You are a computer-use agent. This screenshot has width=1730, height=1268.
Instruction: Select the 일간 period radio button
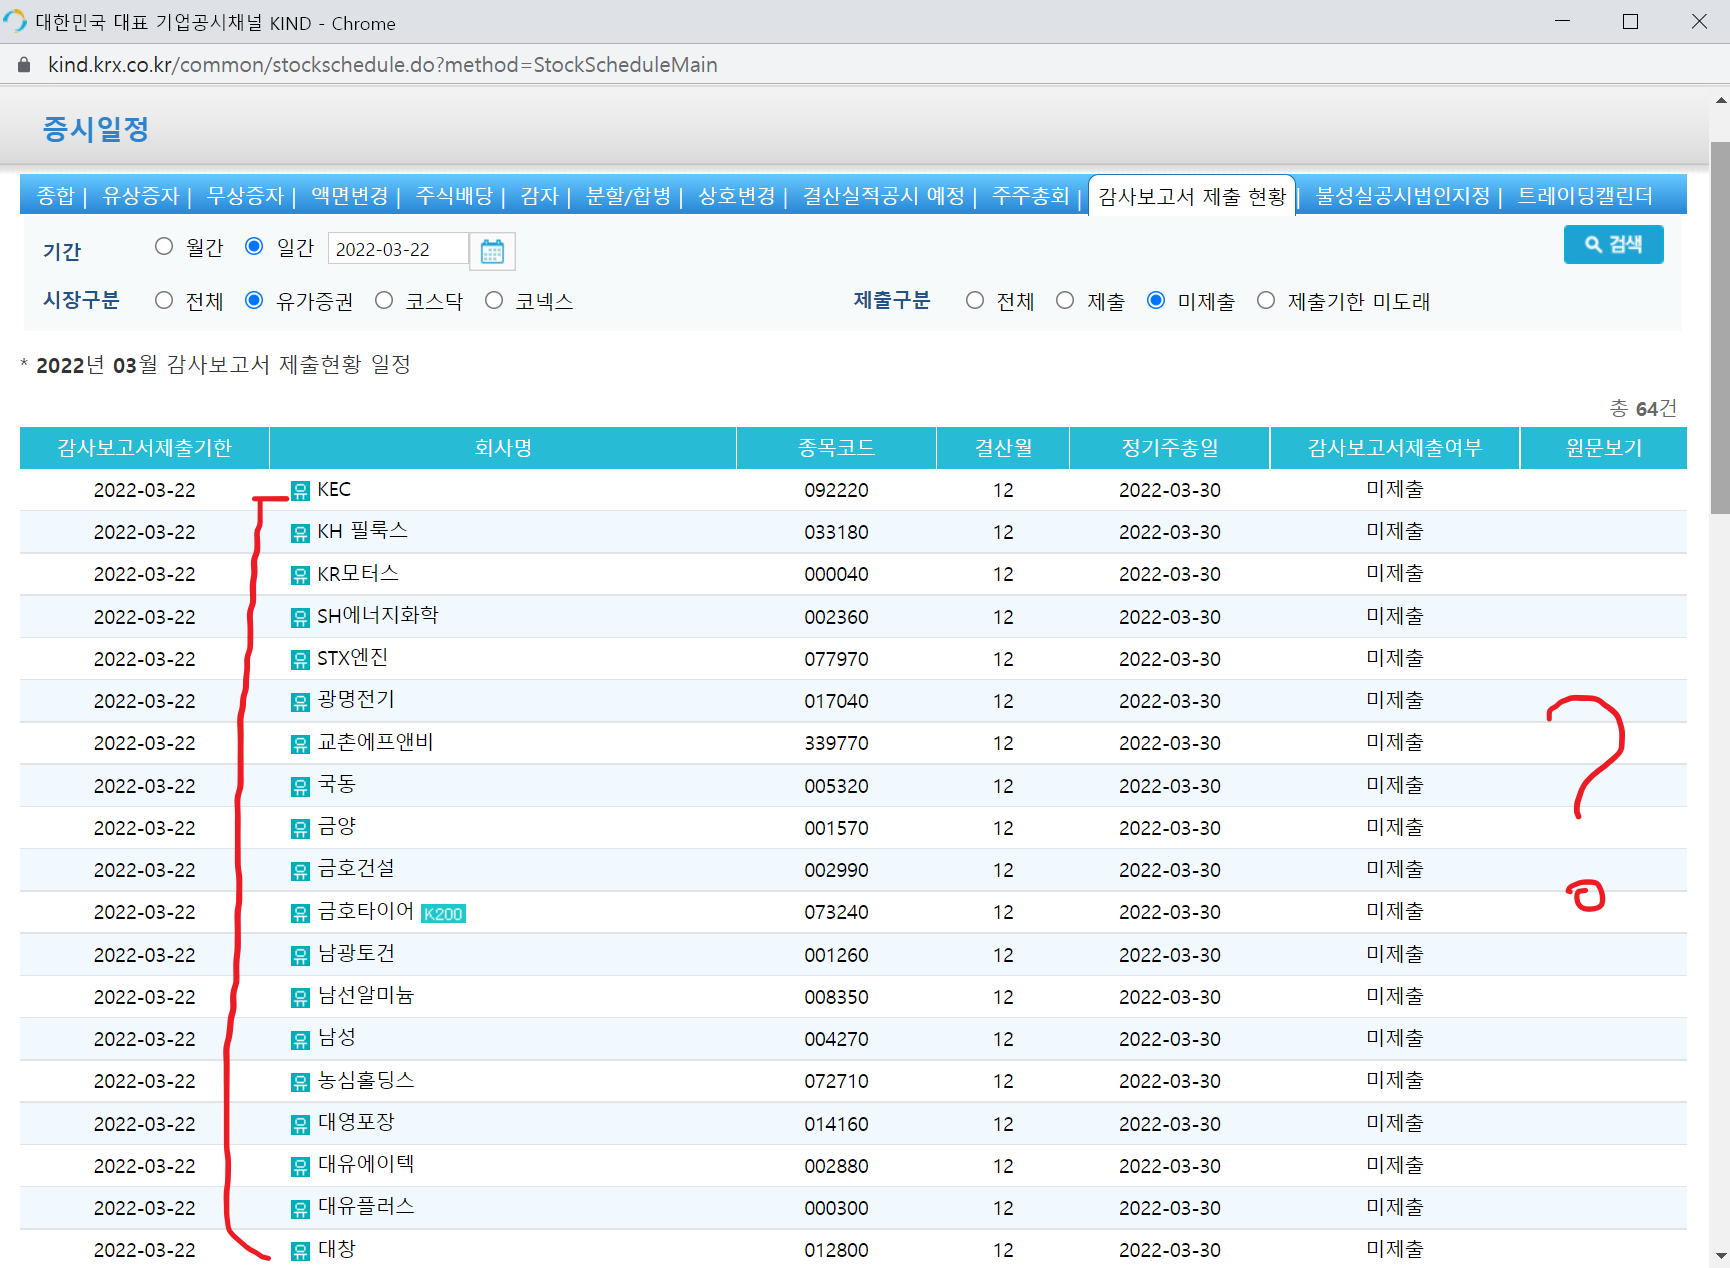254,246
